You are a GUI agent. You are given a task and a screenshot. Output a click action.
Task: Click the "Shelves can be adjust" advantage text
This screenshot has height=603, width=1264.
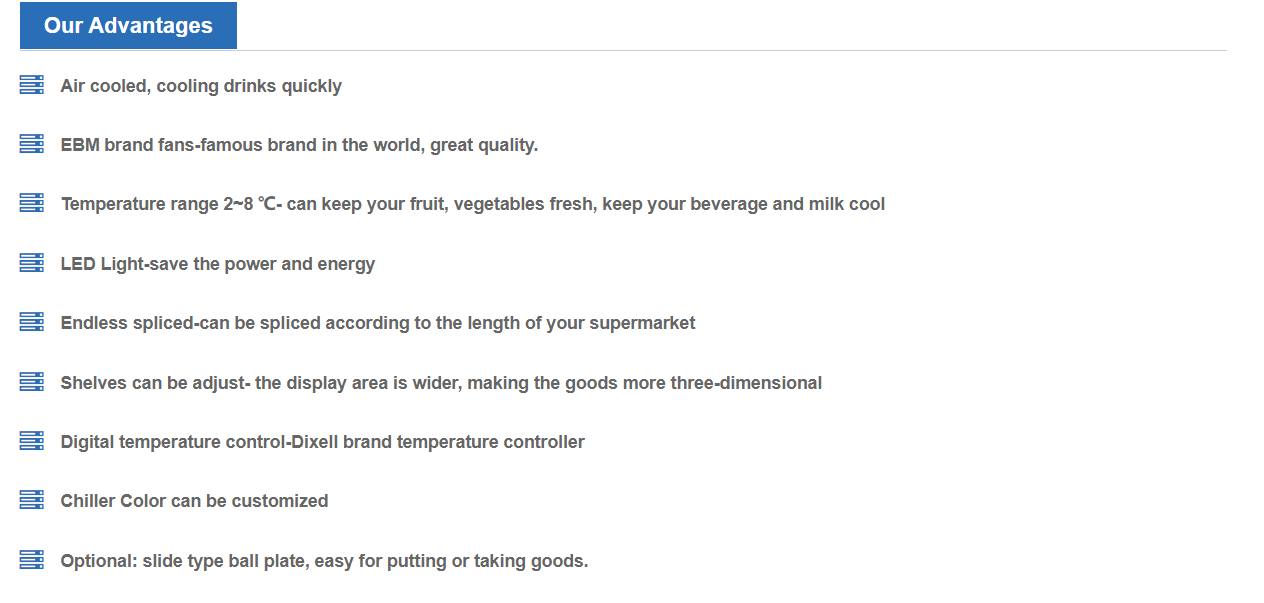click(x=441, y=383)
